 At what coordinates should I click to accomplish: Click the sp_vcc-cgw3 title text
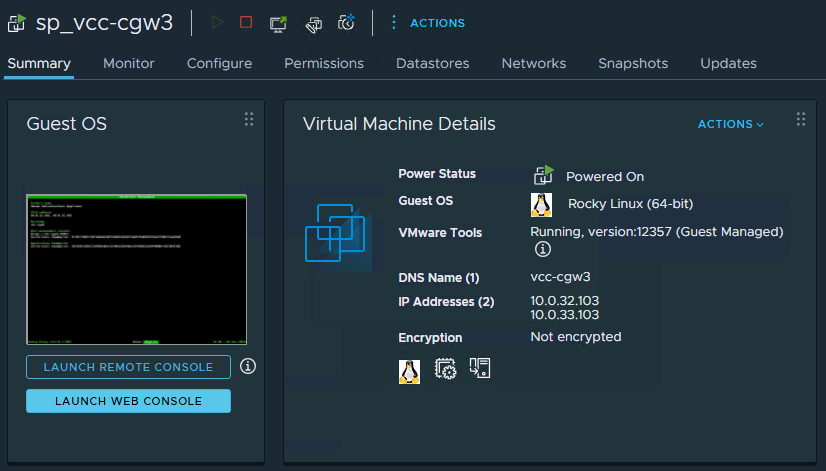tap(104, 23)
